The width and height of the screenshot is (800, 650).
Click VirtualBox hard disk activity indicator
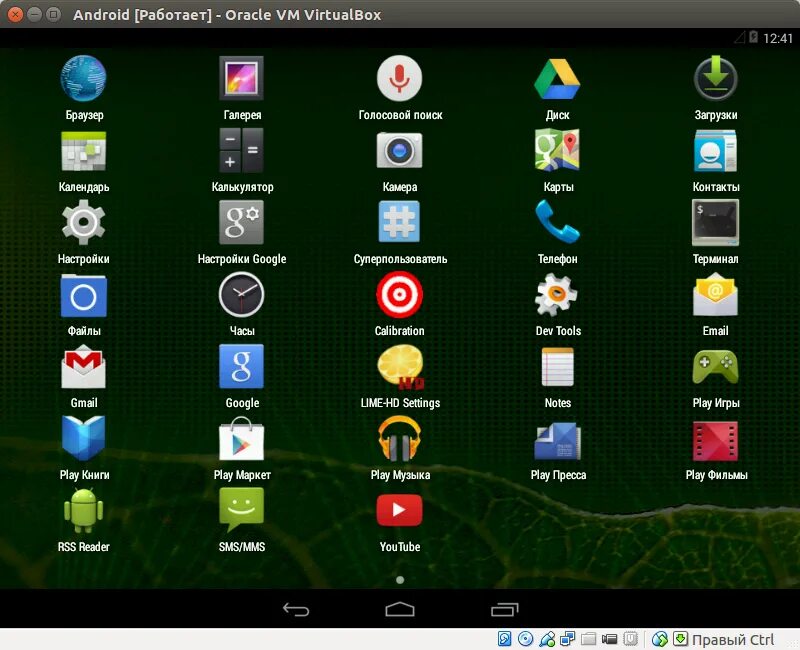505,639
